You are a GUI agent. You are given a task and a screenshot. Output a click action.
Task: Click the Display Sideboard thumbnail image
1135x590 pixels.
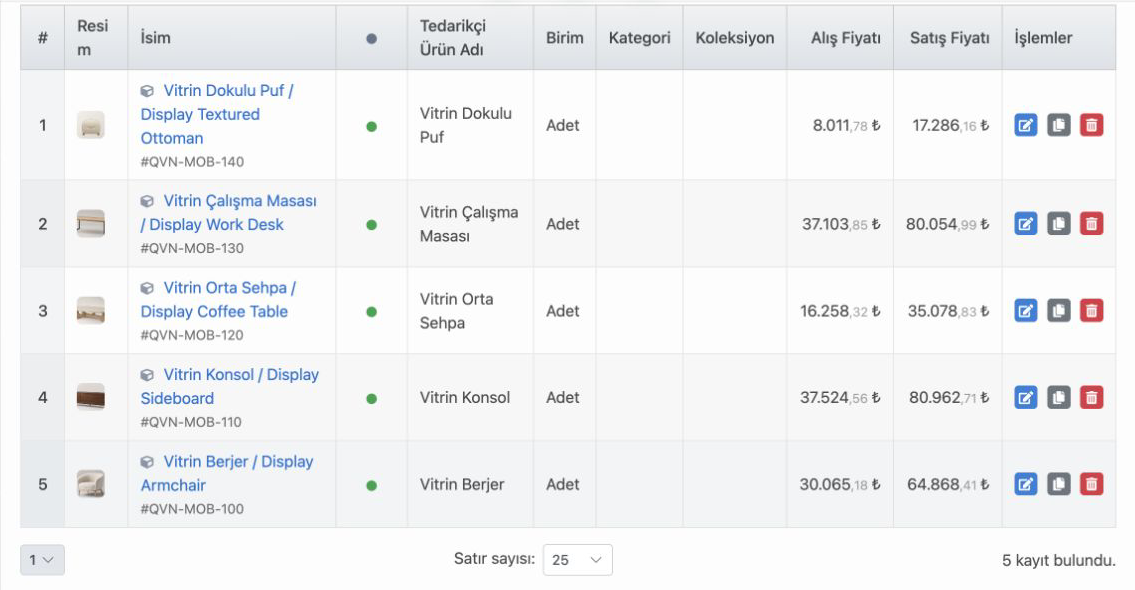[90, 397]
